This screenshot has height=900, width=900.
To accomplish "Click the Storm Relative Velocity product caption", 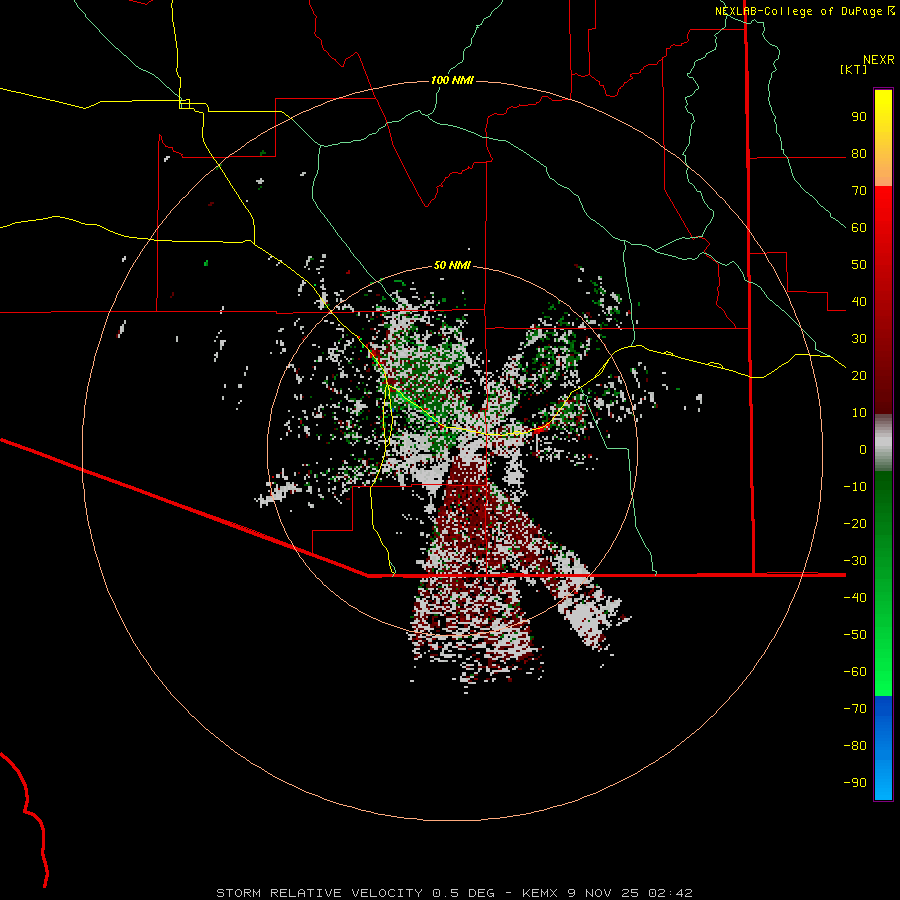I will click(x=454, y=893).
